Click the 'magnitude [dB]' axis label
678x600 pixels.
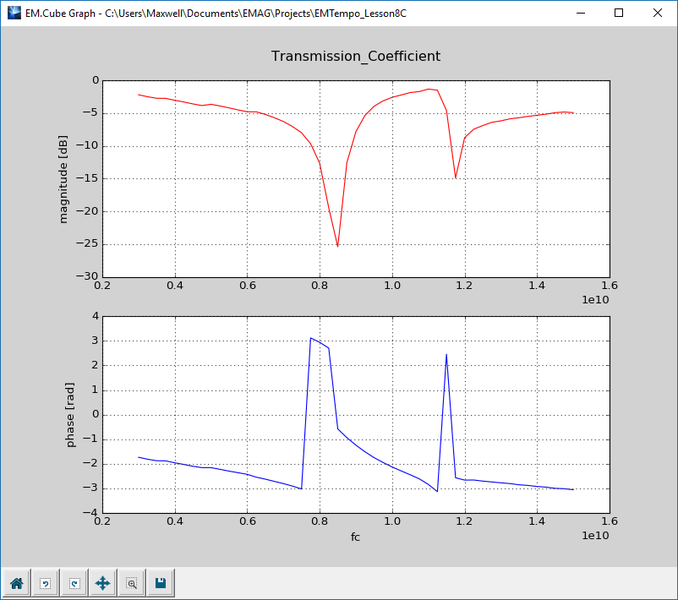(64, 179)
